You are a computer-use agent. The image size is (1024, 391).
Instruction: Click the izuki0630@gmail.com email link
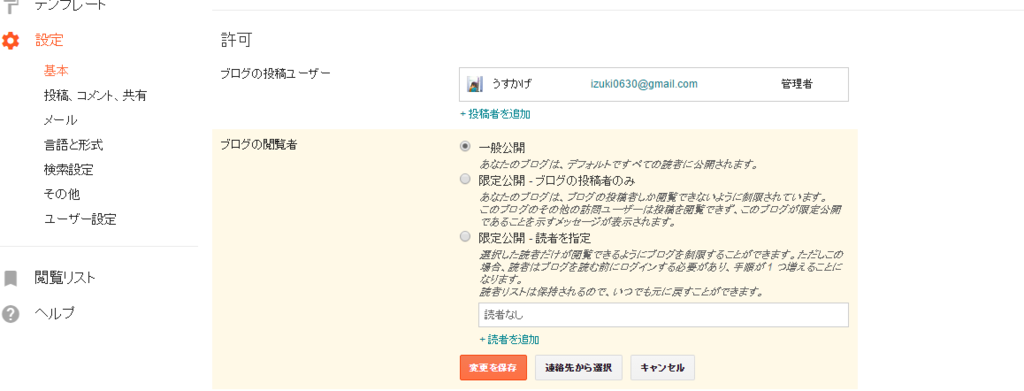coord(644,84)
